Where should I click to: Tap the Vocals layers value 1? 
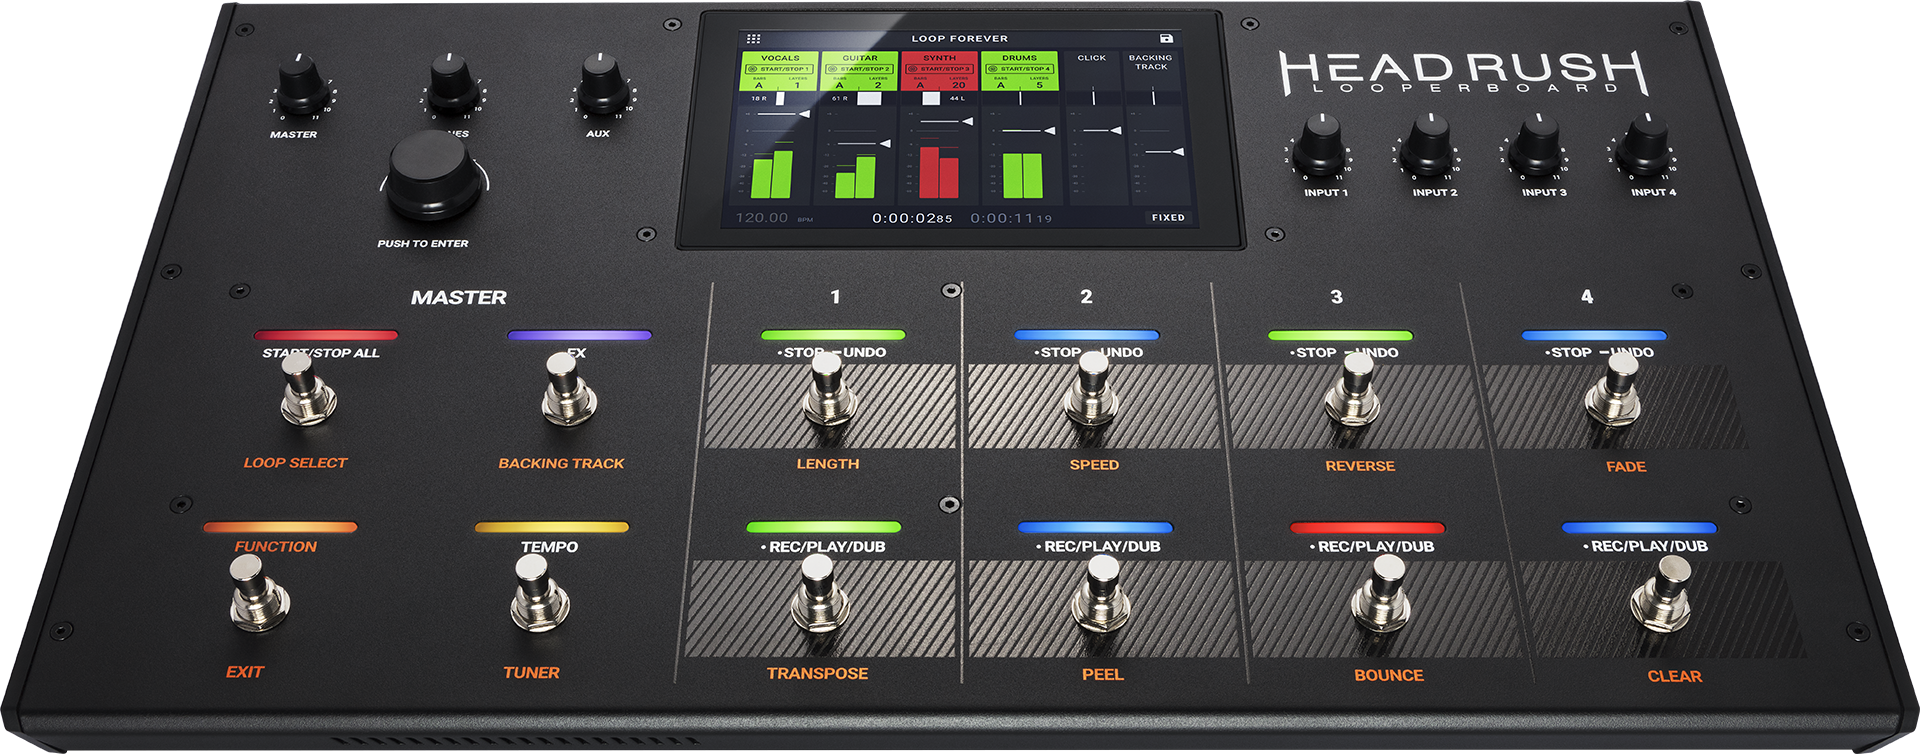pos(797,85)
